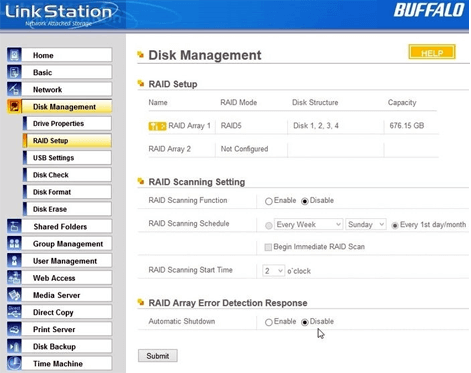Open the Home menu
The image size is (471, 373).
[67, 55]
